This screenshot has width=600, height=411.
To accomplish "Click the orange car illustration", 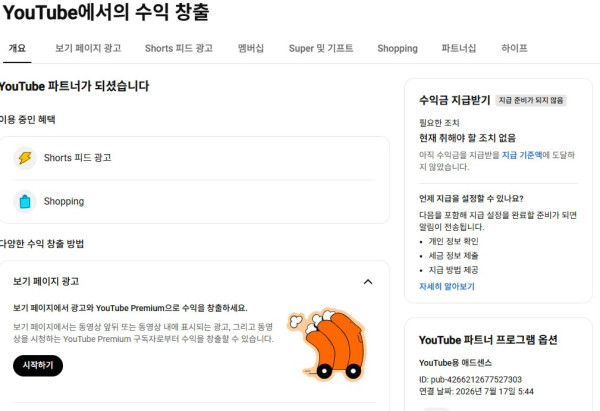I will coord(328,344).
